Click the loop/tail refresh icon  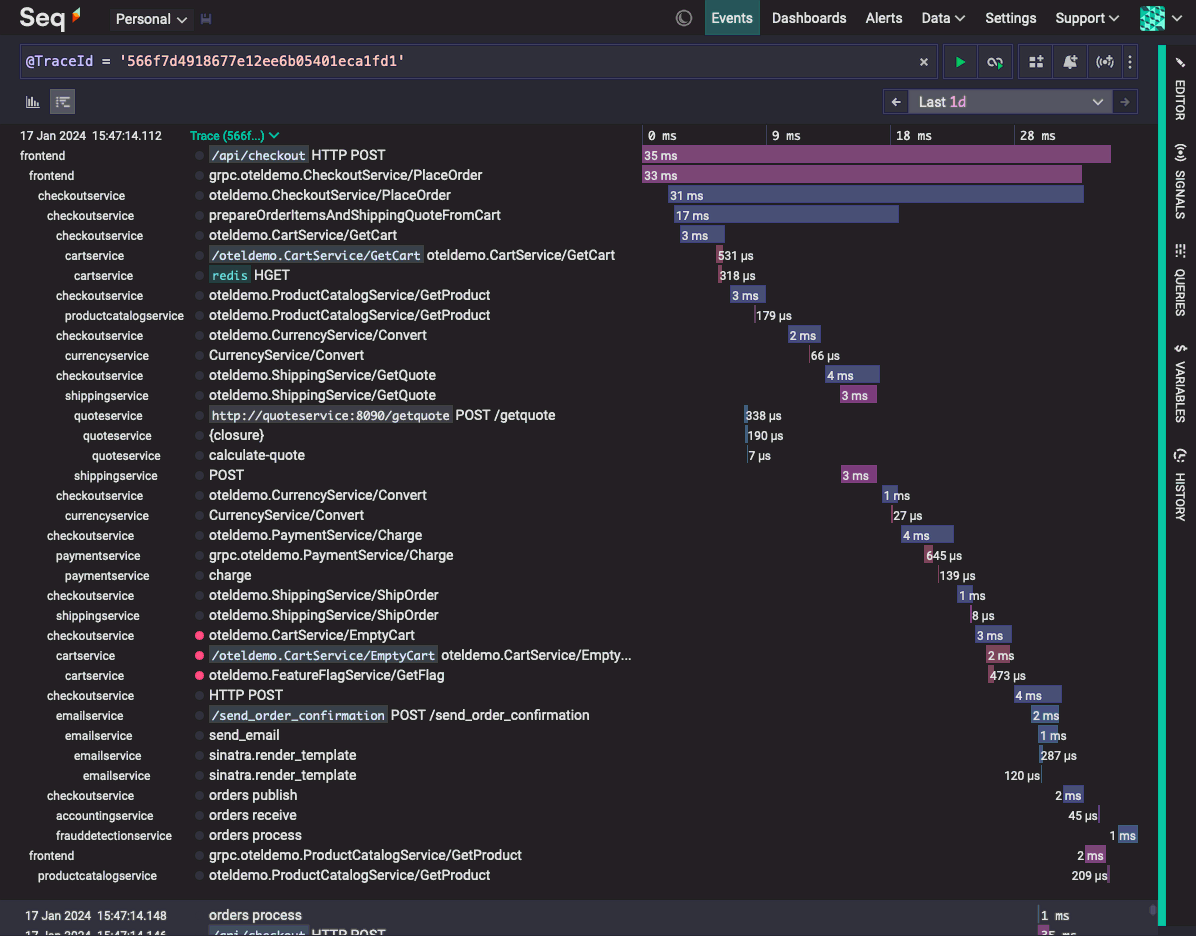click(x=995, y=62)
